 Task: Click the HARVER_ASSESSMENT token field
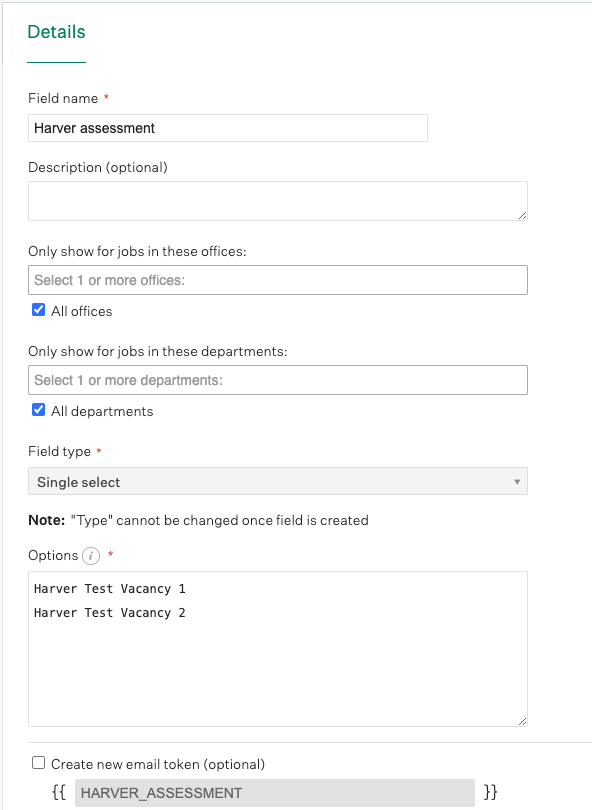coord(275,793)
